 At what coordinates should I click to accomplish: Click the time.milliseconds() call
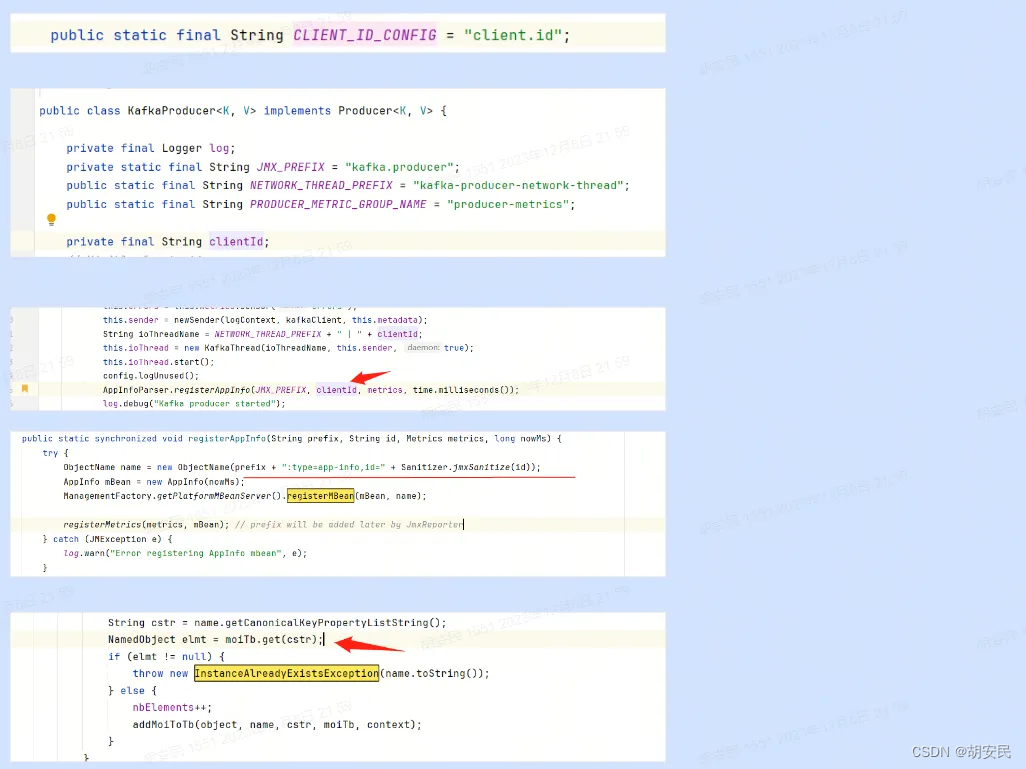point(463,390)
